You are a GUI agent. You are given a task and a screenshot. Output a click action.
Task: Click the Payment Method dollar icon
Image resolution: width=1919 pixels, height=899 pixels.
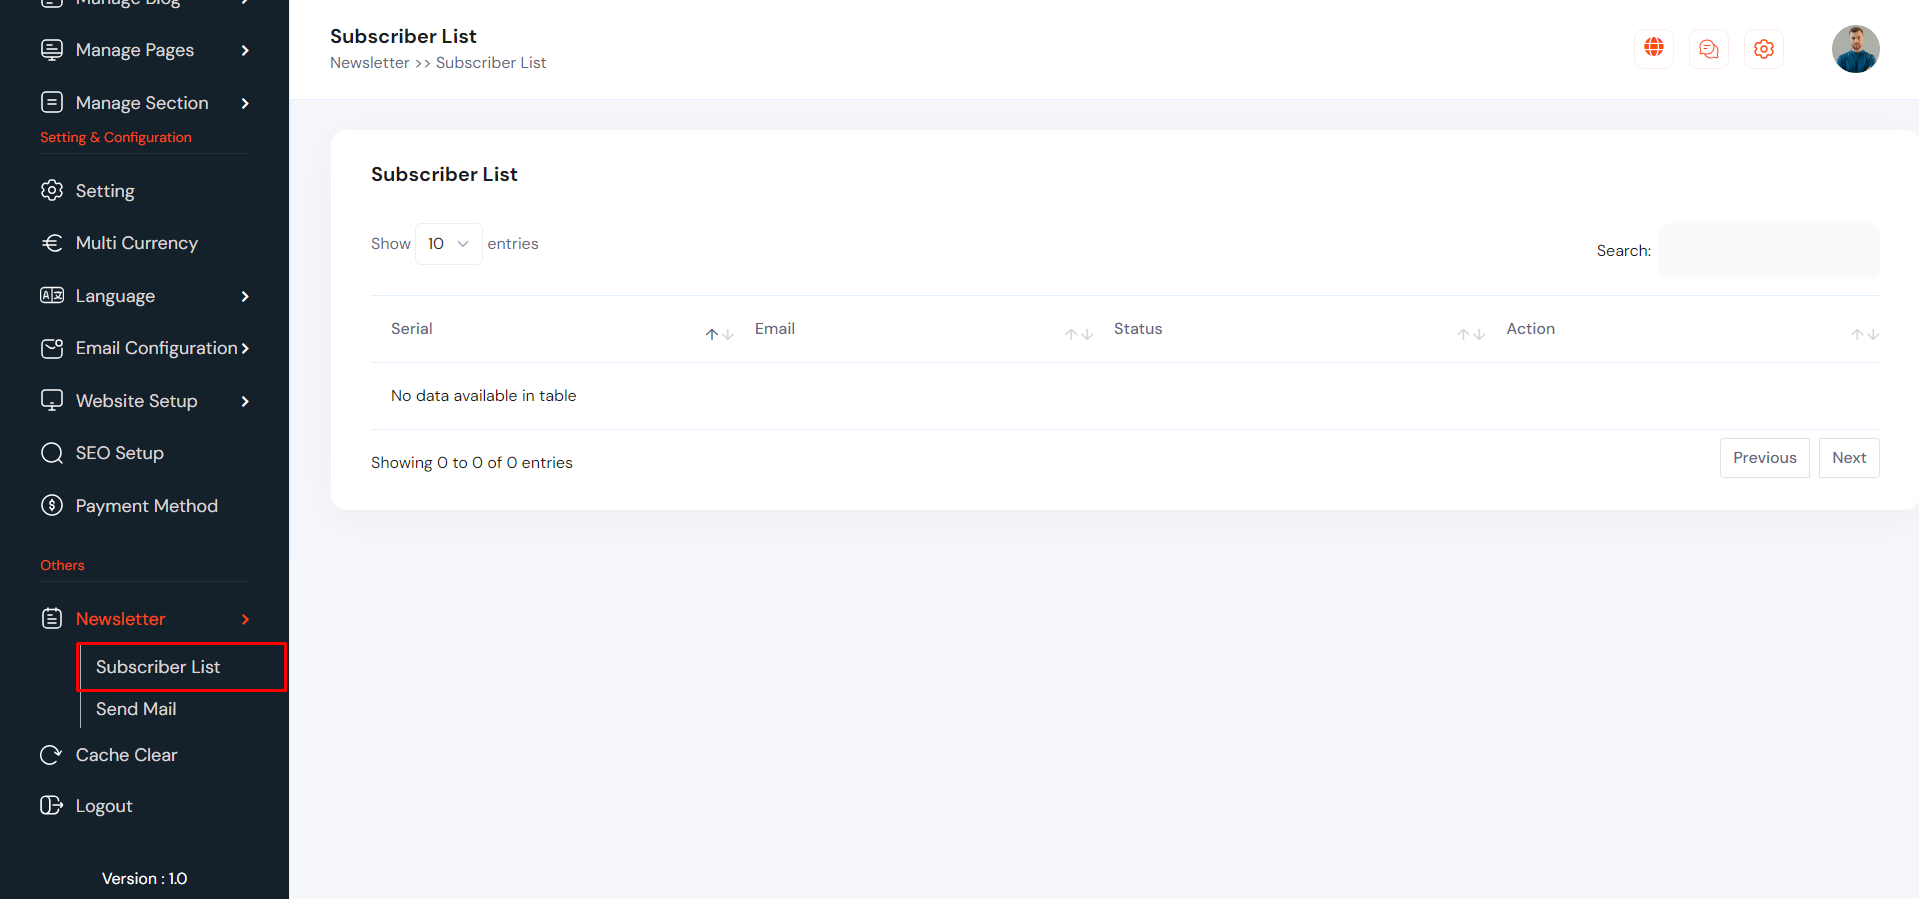(52, 506)
